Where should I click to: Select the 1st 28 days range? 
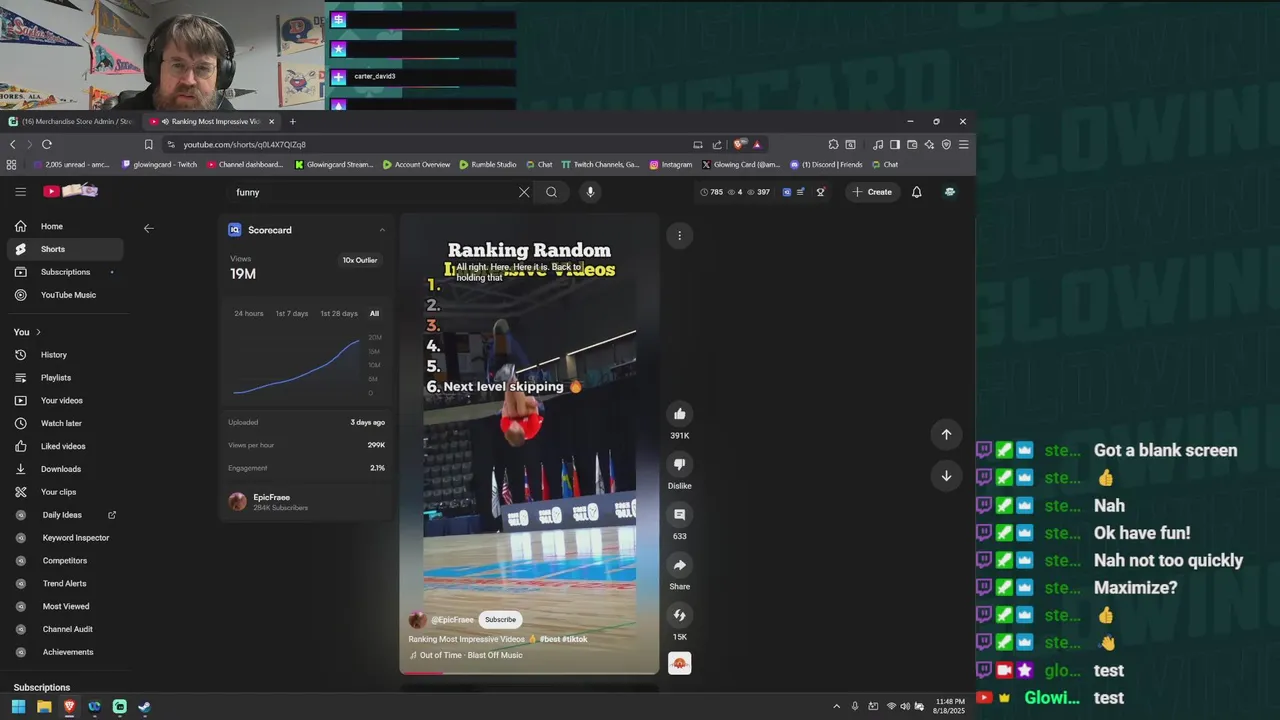click(339, 313)
